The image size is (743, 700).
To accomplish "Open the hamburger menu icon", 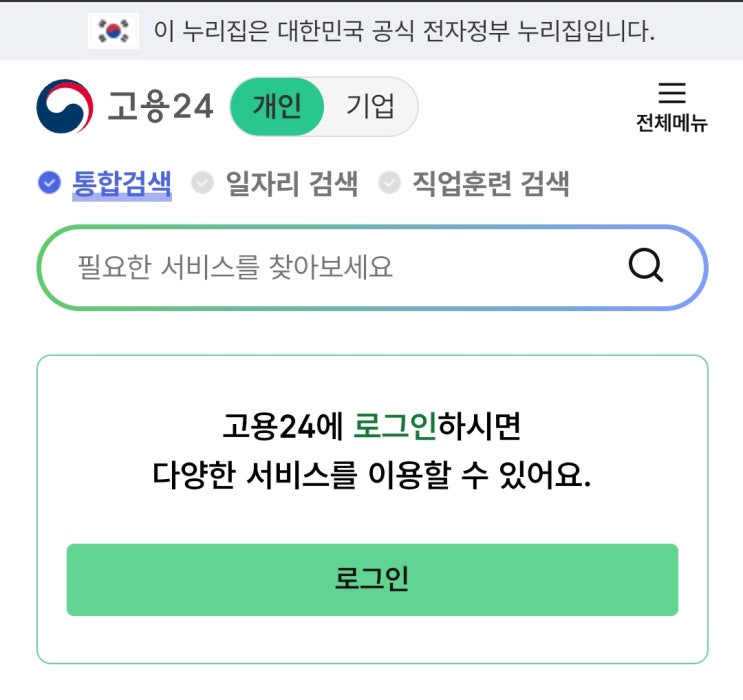I will pyautogui.click(x=672, y=94).
